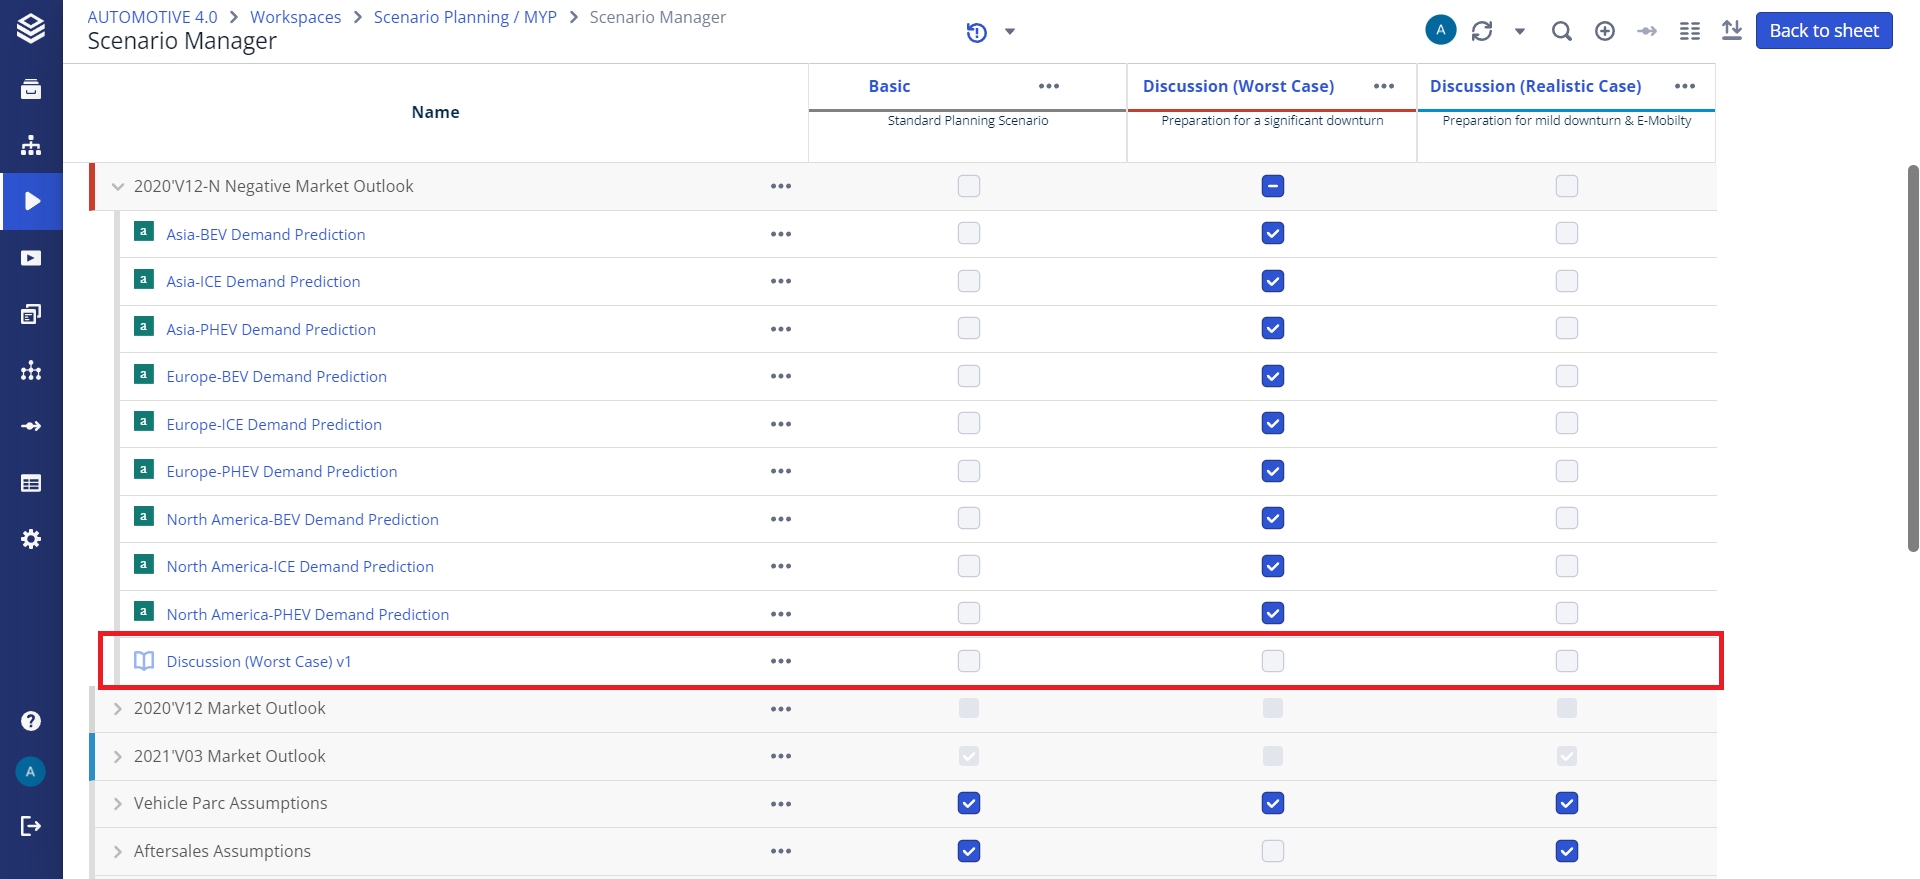Click the history clock icon
The height and width of the screenshot is (879, 1920).
point(977,32)
